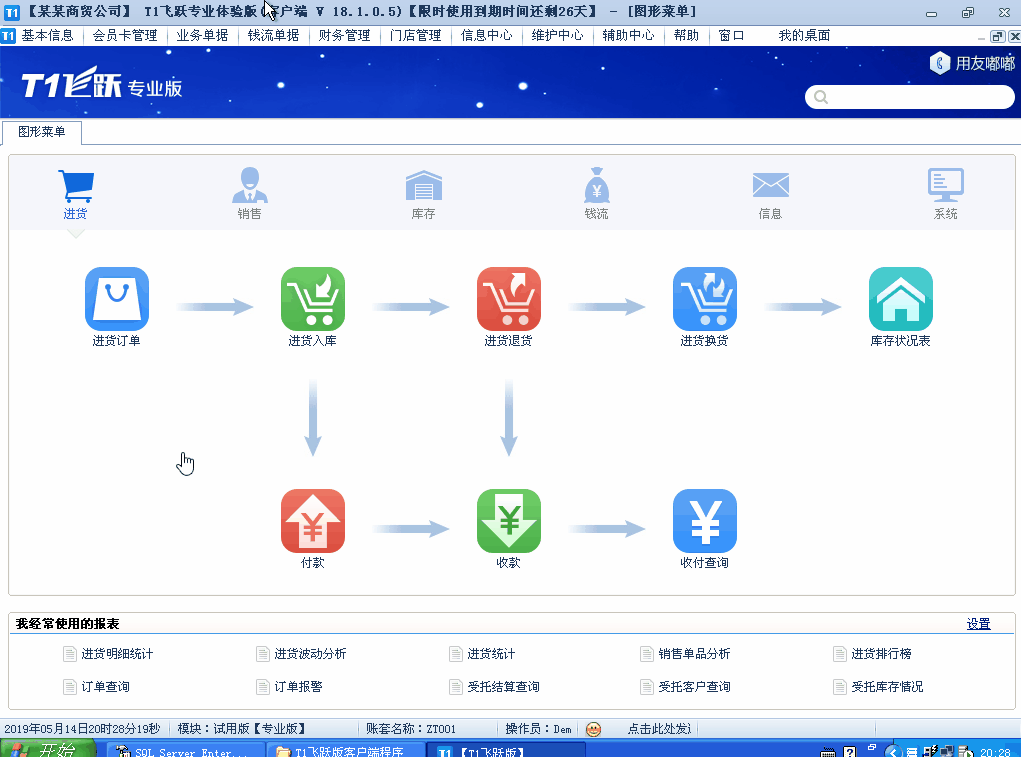Click the system tray clock 20:28

tap(995, 752)
